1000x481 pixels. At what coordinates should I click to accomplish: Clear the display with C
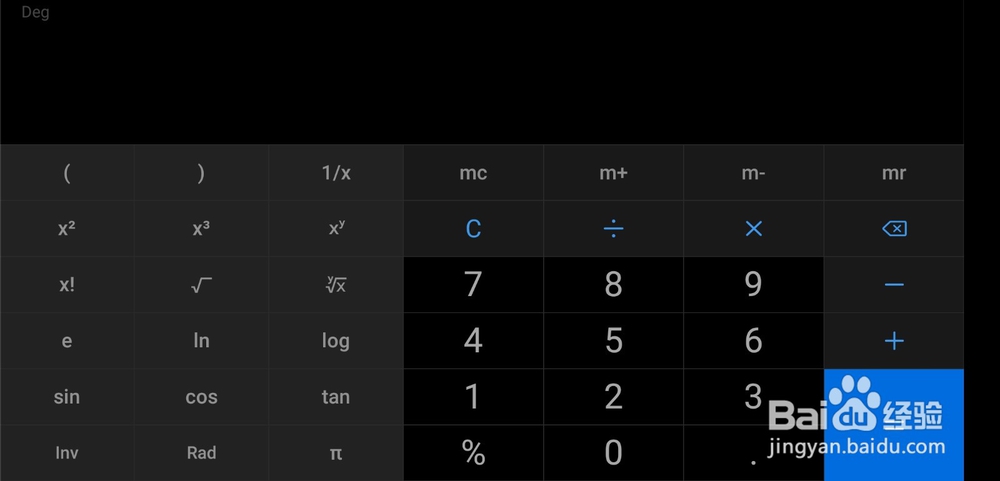point(474,229)
